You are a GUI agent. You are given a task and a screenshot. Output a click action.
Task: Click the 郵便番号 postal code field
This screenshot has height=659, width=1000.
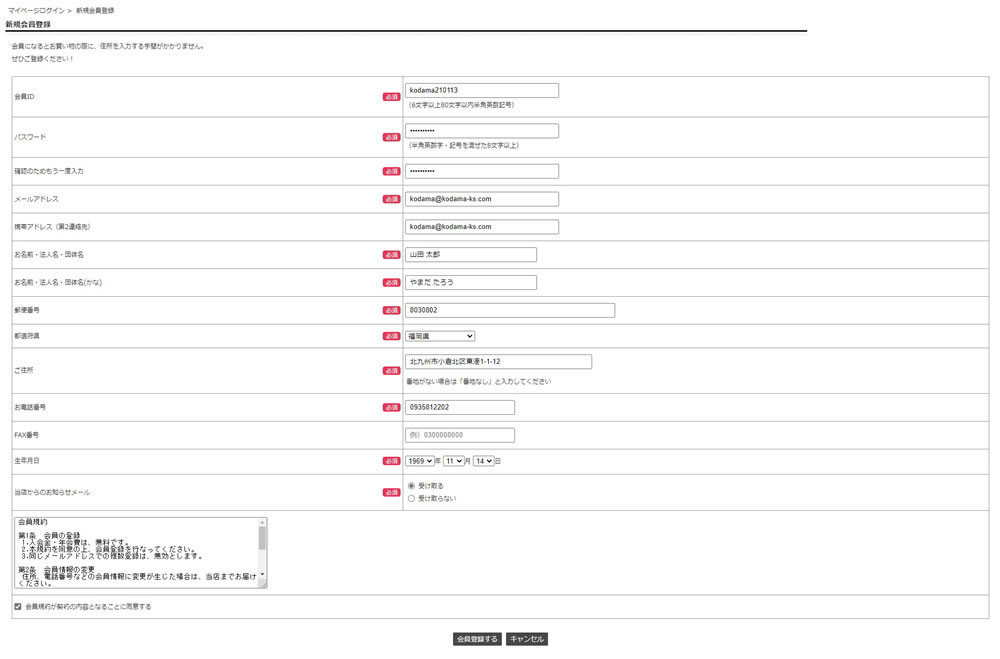[x=509, y=310]
